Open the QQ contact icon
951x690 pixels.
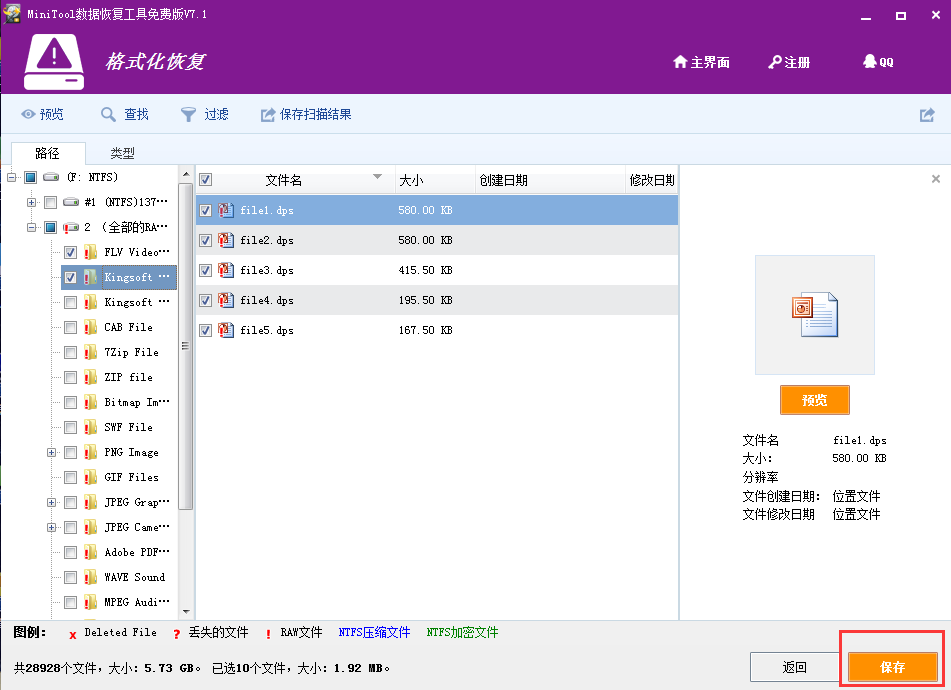tap(869, 62)
